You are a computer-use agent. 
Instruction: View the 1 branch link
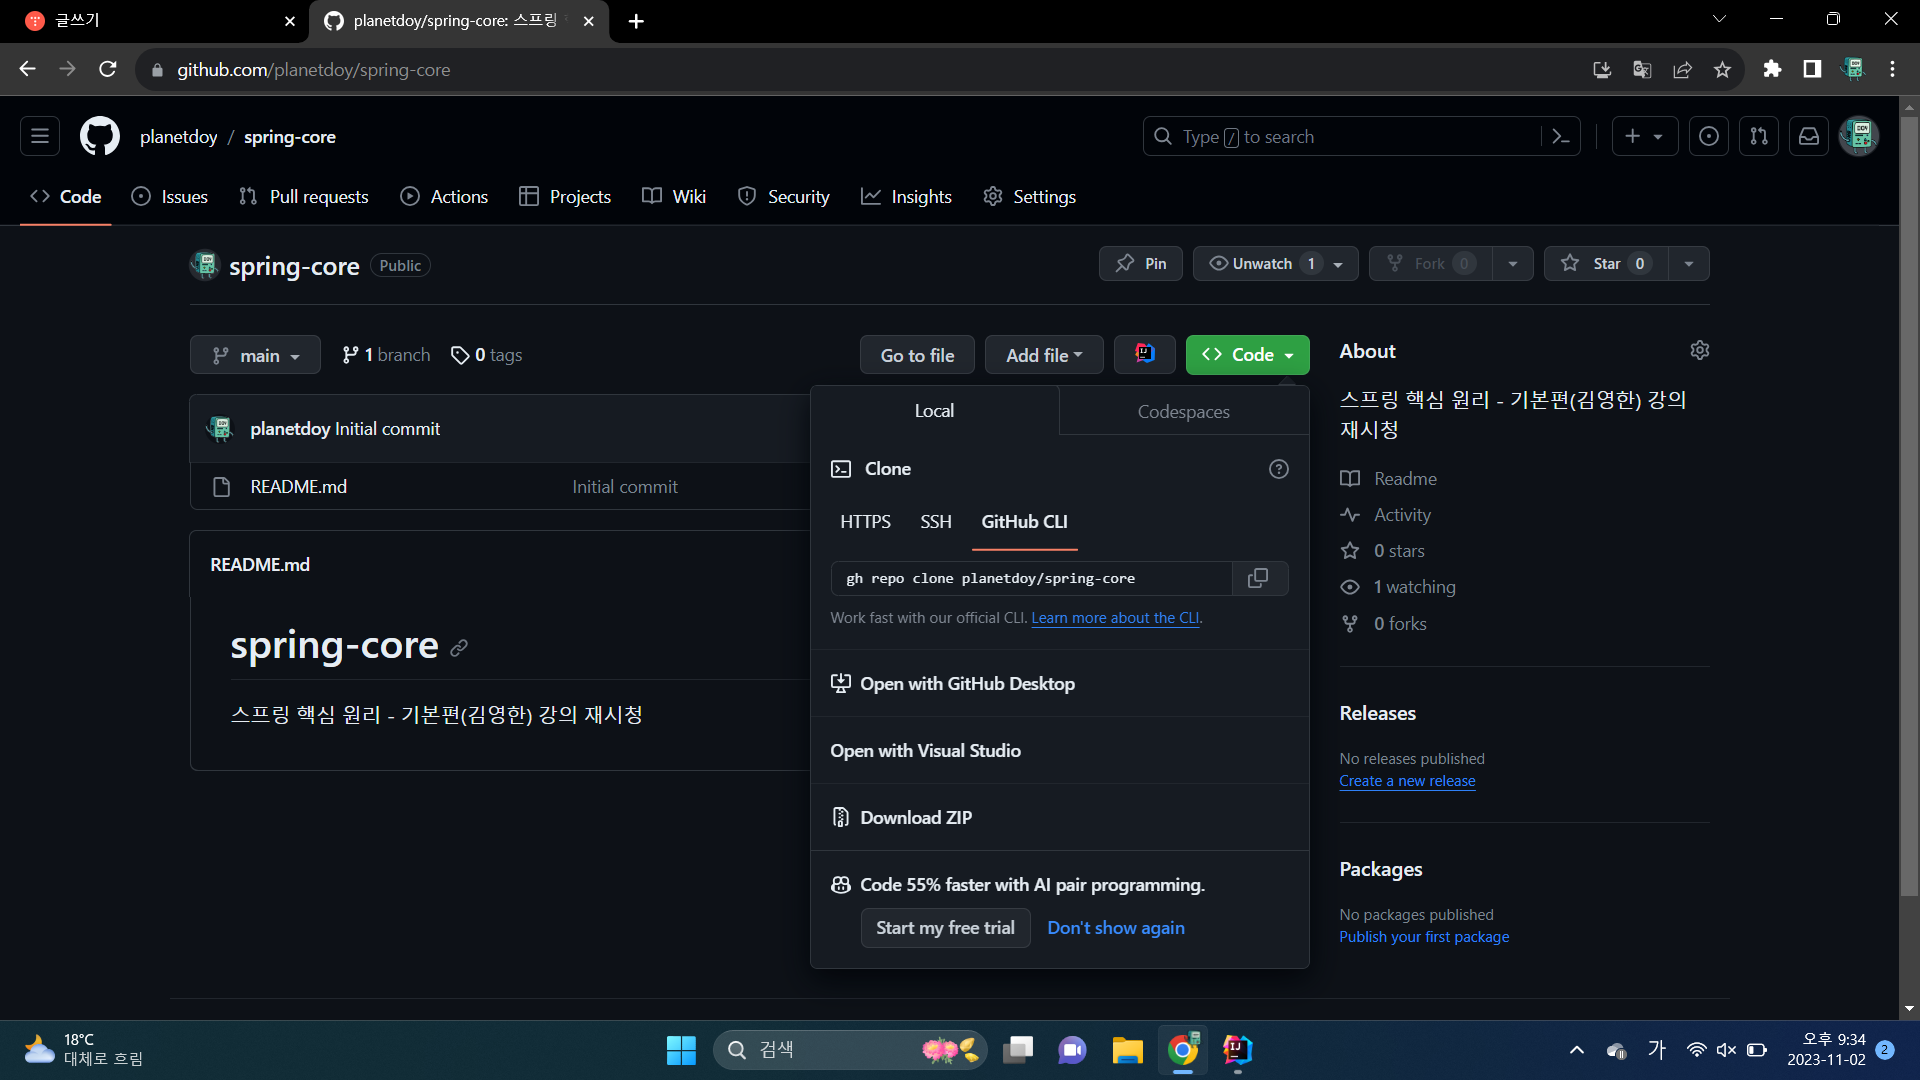[386, 355]
